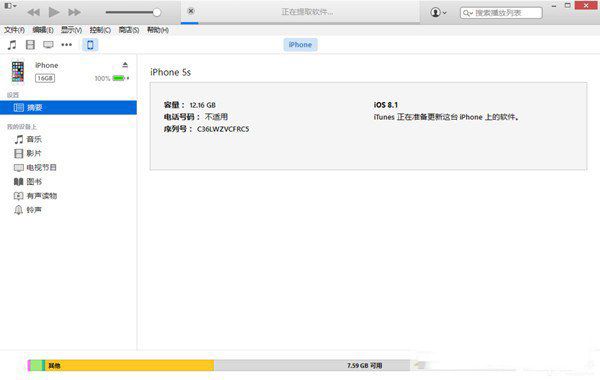Switch to the Music library icon
This screenshot has height=380, width=600.
coord(12,45)
